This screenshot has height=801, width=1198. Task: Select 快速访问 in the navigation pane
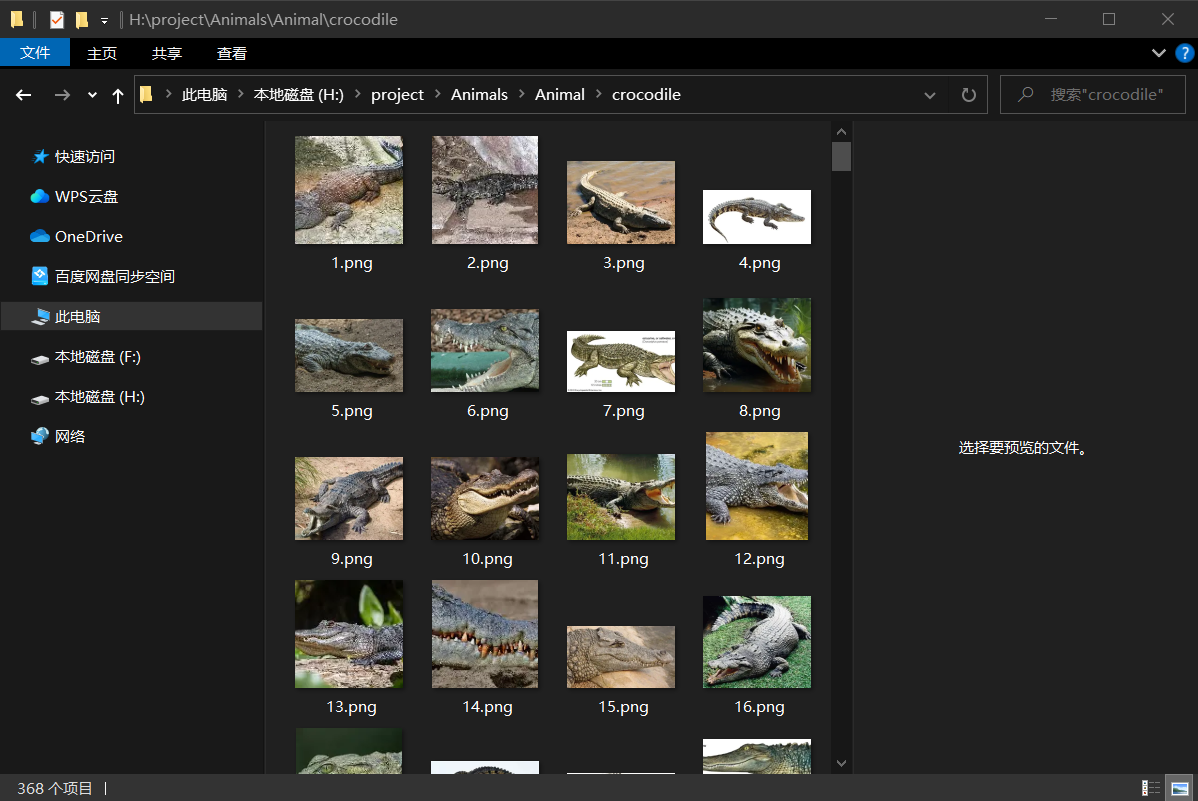85,157
